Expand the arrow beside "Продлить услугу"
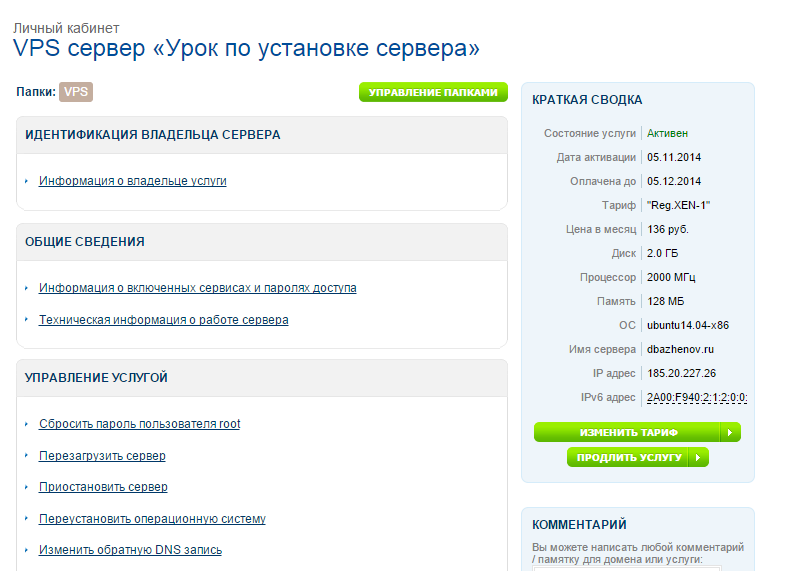This screenshot has height=571, width=786. click(x=699, y=457)
